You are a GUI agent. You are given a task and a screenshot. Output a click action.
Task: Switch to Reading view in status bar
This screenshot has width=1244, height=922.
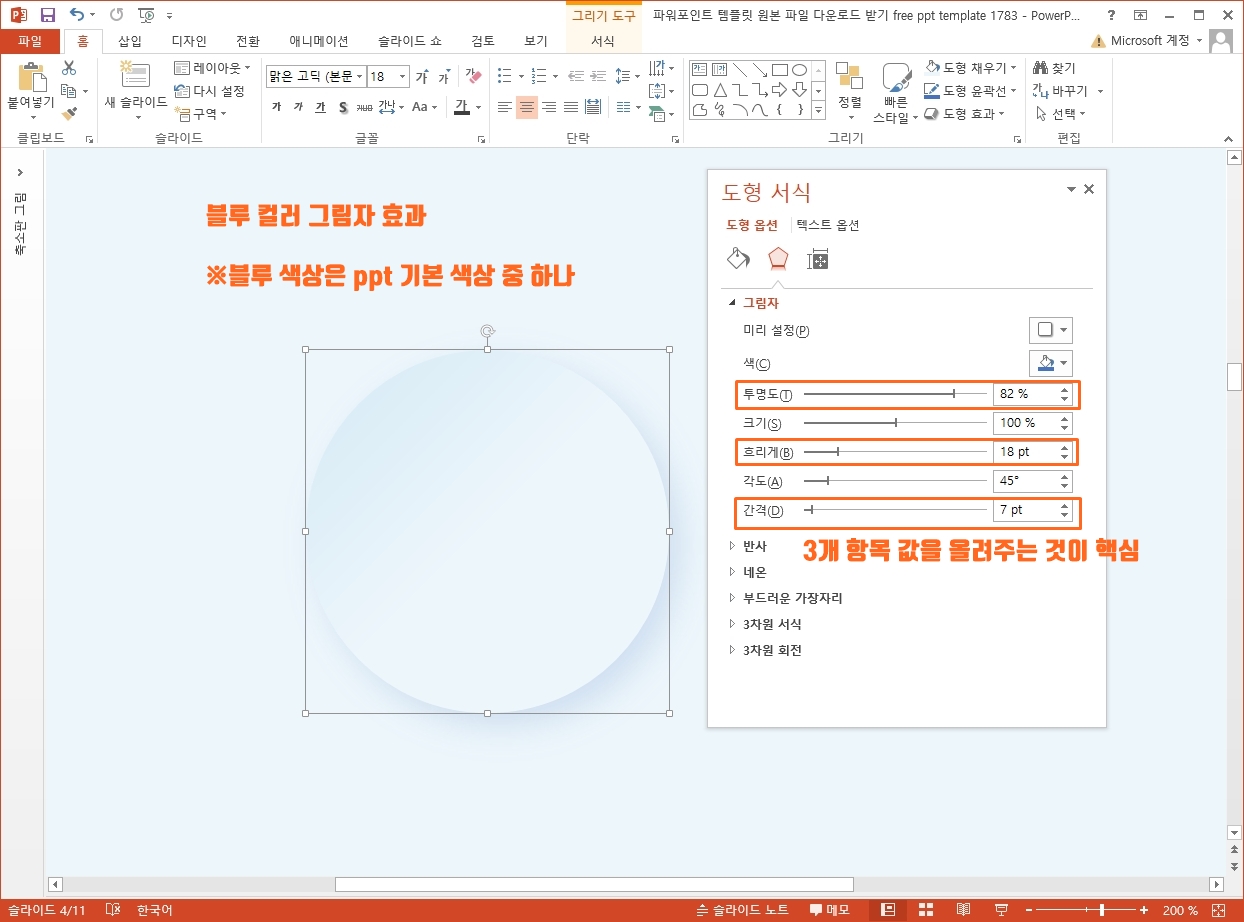964,910
